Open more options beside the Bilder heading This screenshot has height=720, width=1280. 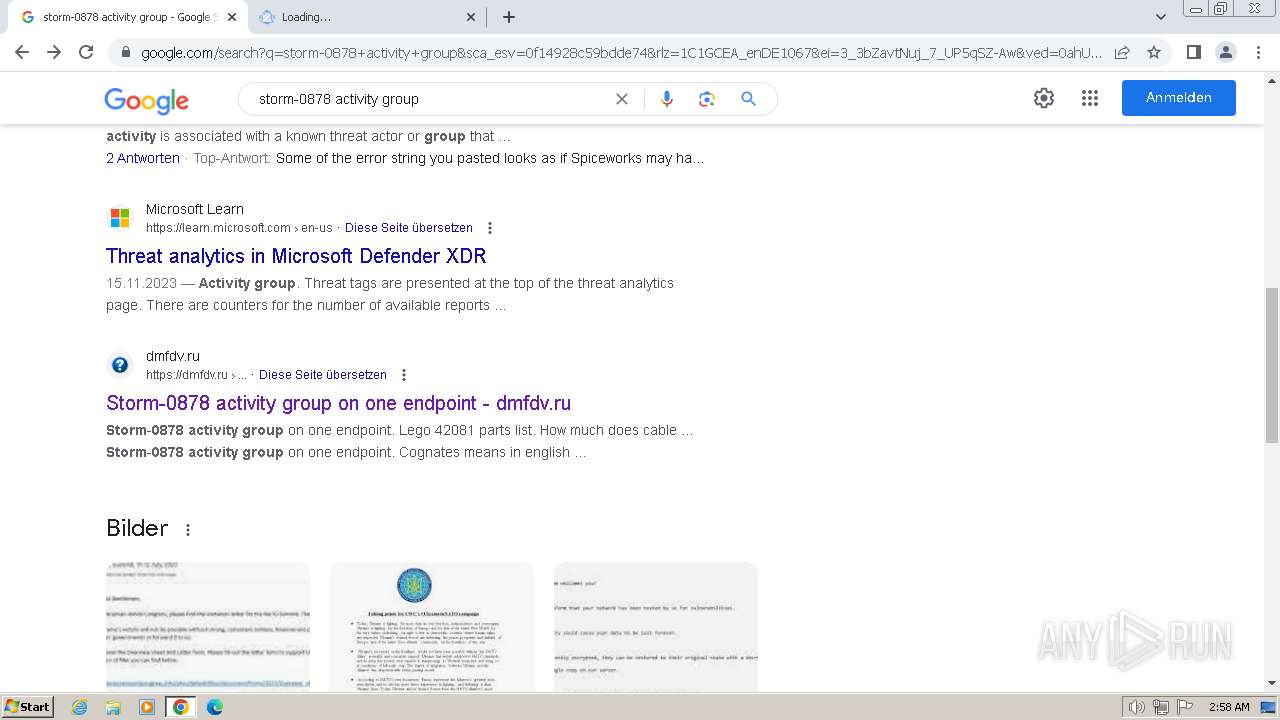coord(187,530)
